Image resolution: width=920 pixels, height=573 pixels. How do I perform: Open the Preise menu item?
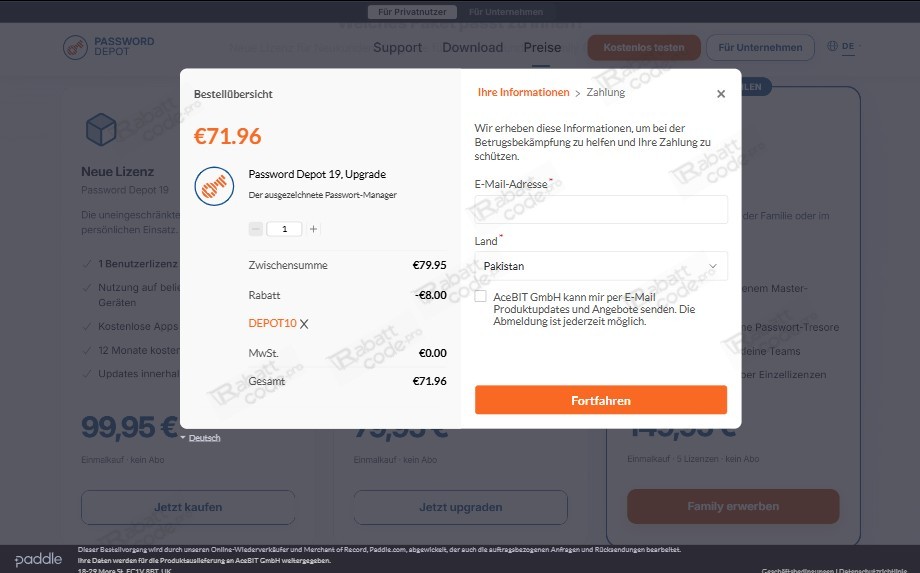tap(542, 48)
